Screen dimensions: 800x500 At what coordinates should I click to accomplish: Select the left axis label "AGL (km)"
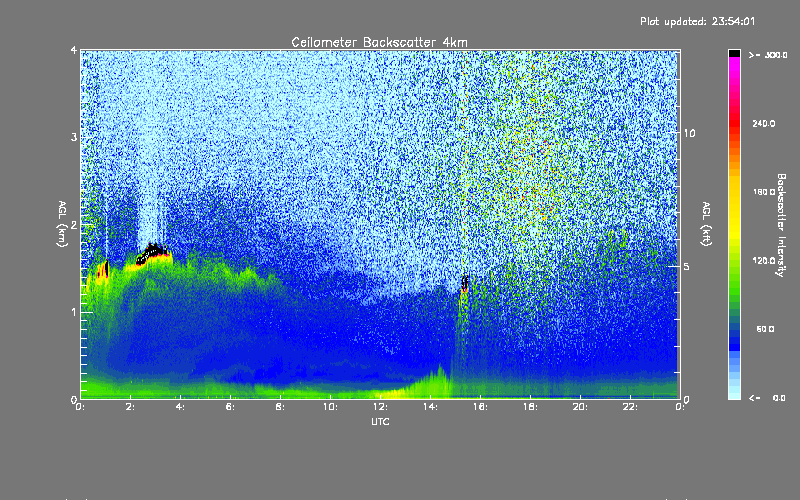tap(62, 224)
